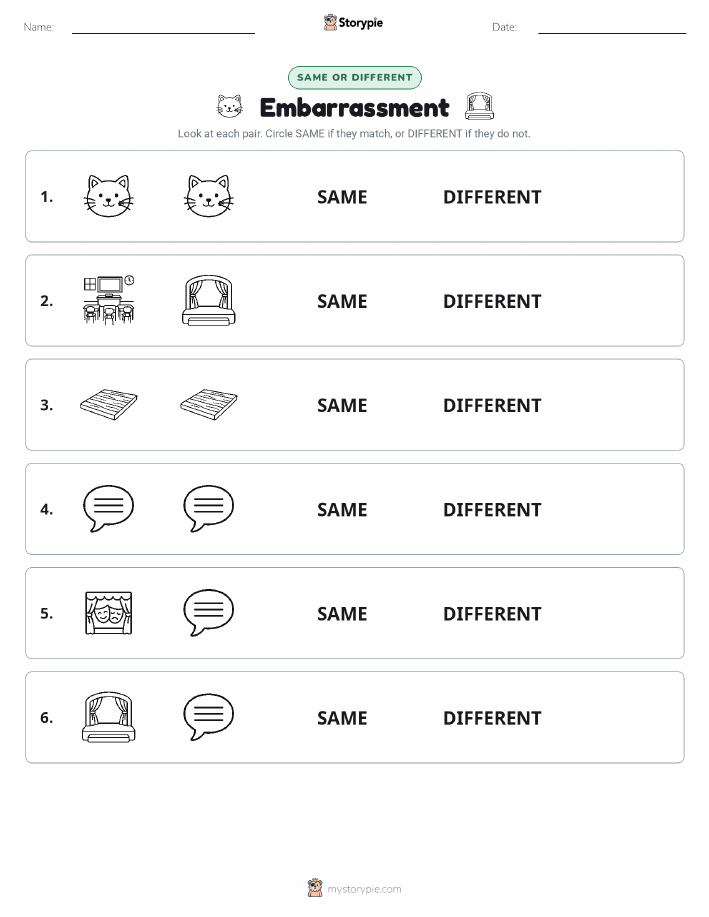Choose DIFFERENT for pair 5
The height and width of the screenshot is (917, 709).
tap(492, 613)
